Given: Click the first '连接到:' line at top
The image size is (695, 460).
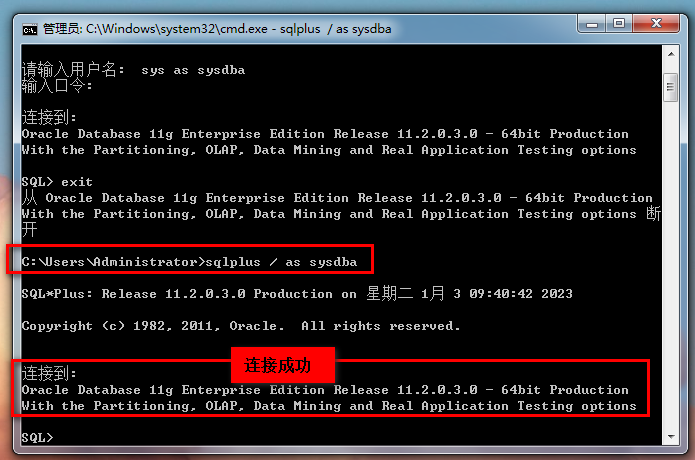Looking at the screenshot, I should click(x=49, y=117).
